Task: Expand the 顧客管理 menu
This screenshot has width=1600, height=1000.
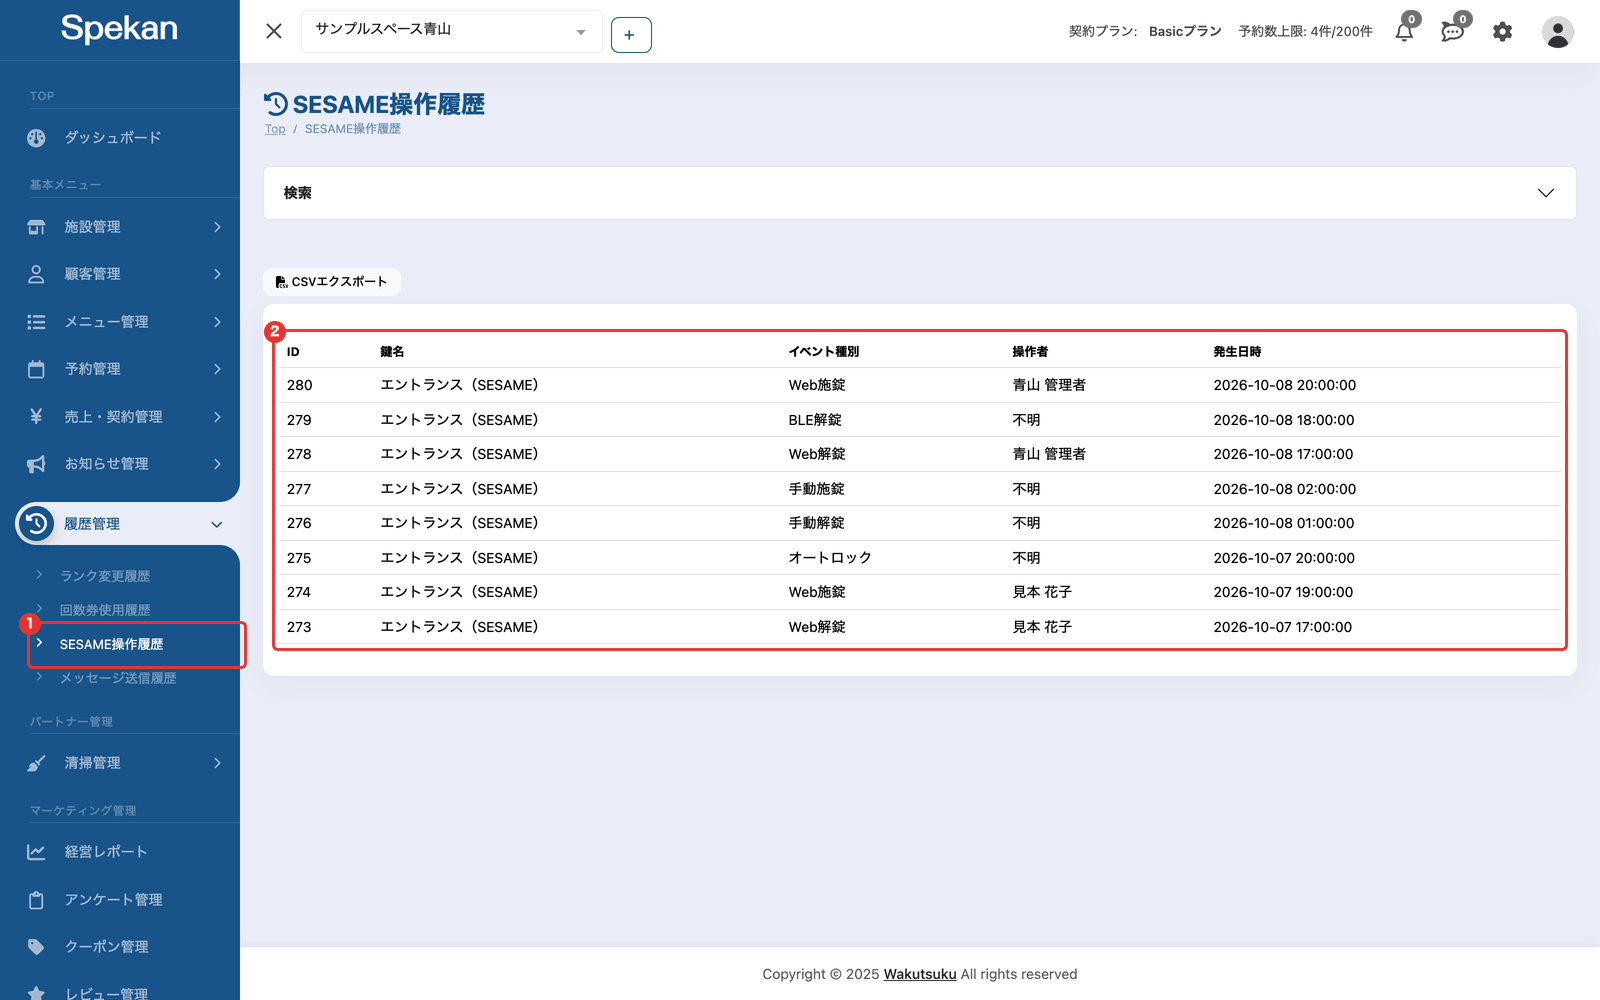Action: point(120,274)
